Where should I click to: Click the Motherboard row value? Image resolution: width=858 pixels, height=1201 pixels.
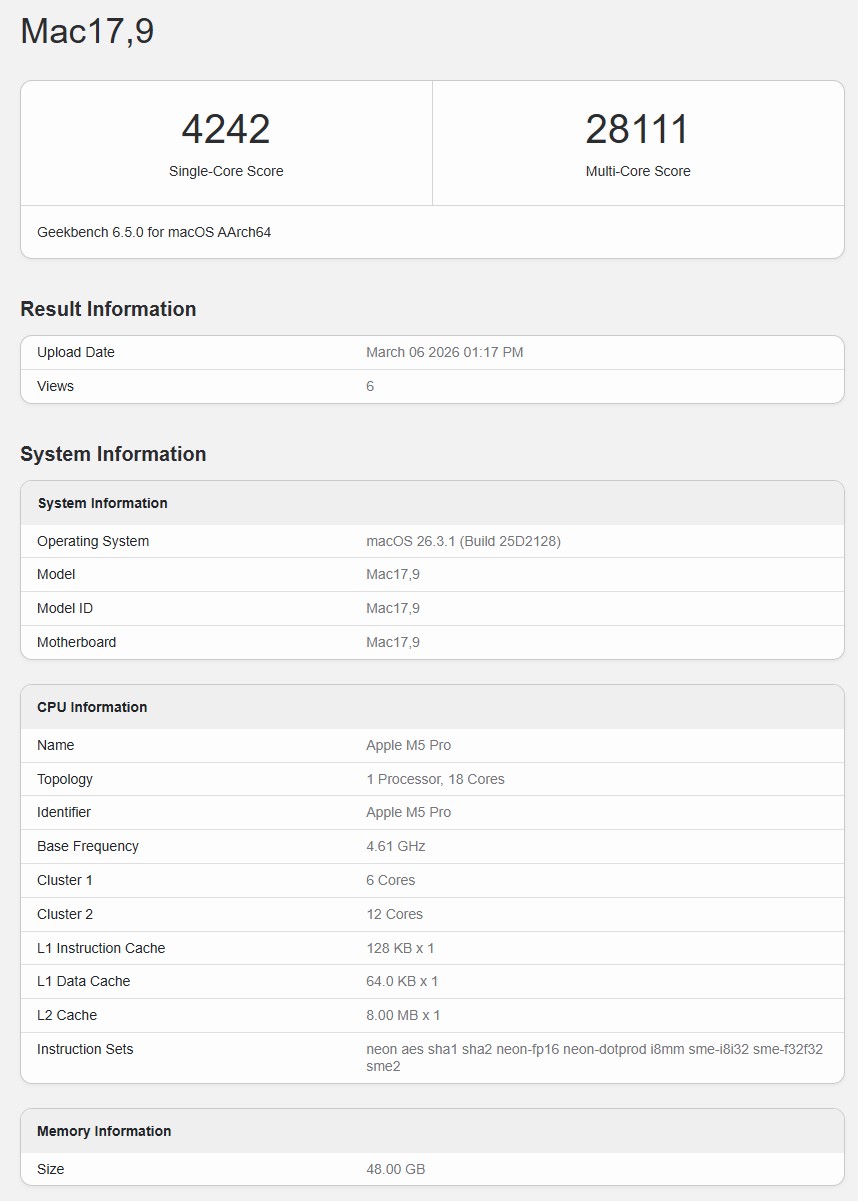click(x=393, y=642)
